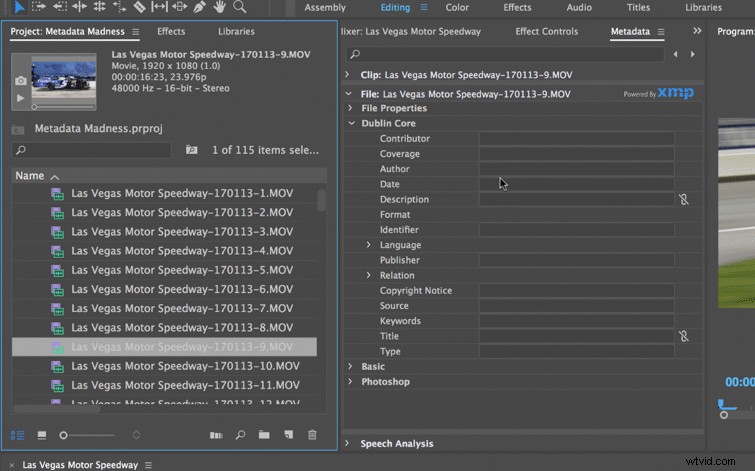Viewport: 755px width, 471px height.
Task: Expand the Clip metadata section
Action: coord(347,75)
